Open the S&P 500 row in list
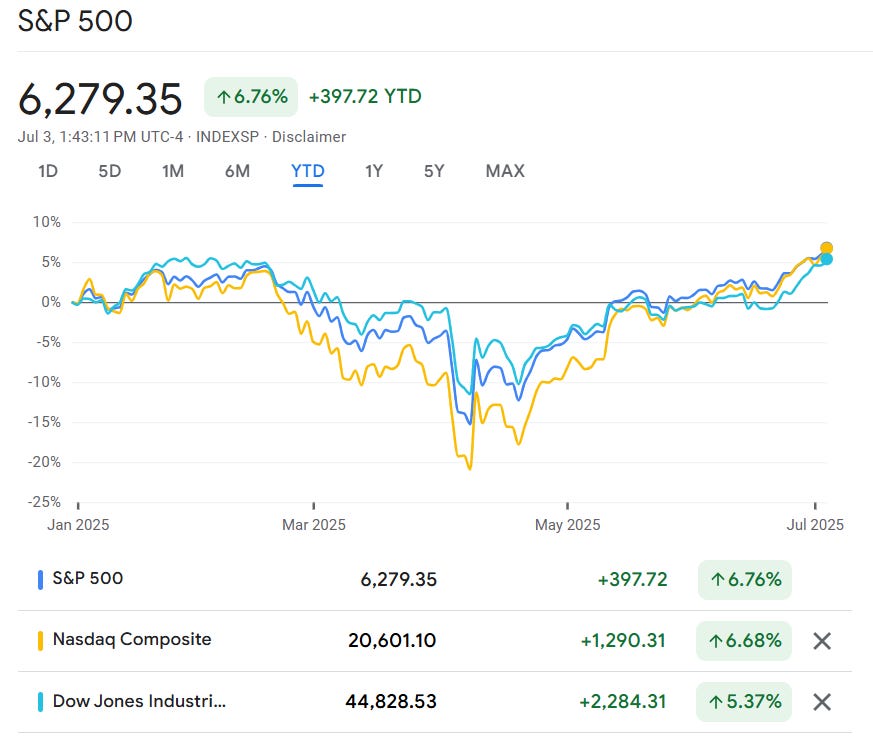 click(x=434, y=580)
